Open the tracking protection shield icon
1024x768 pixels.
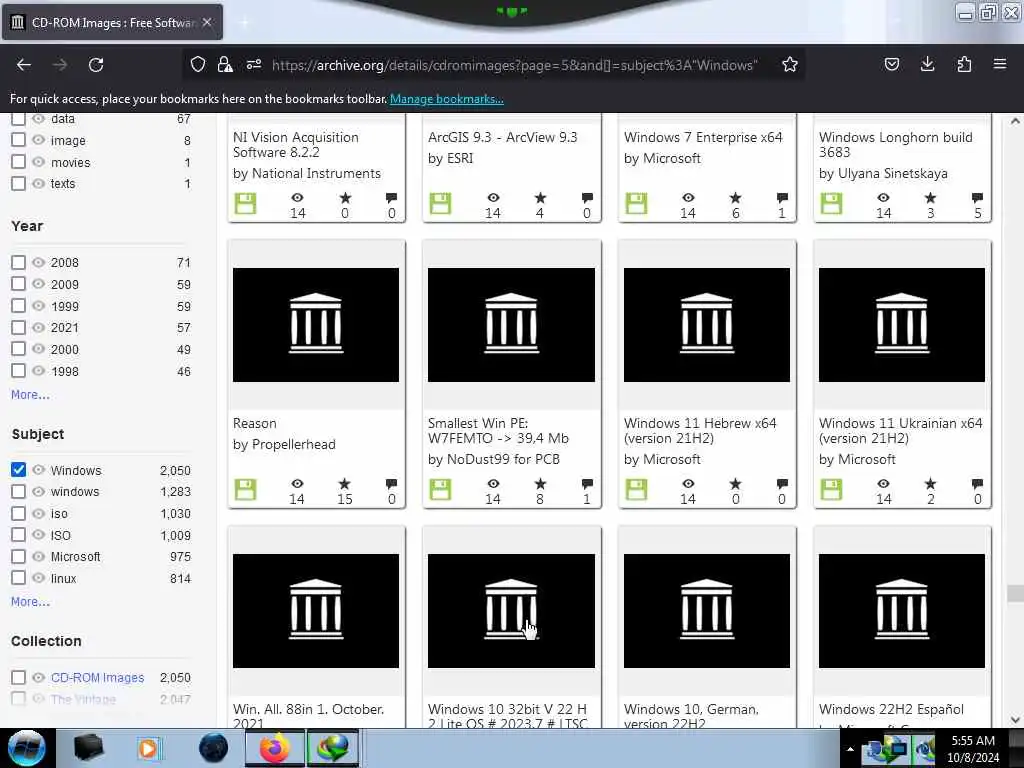(x=198, y=65)
